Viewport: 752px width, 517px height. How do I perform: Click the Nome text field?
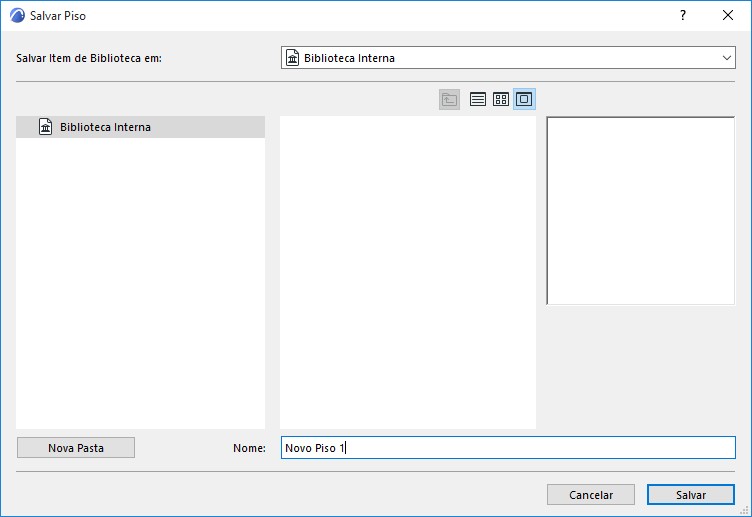(508, 448)
